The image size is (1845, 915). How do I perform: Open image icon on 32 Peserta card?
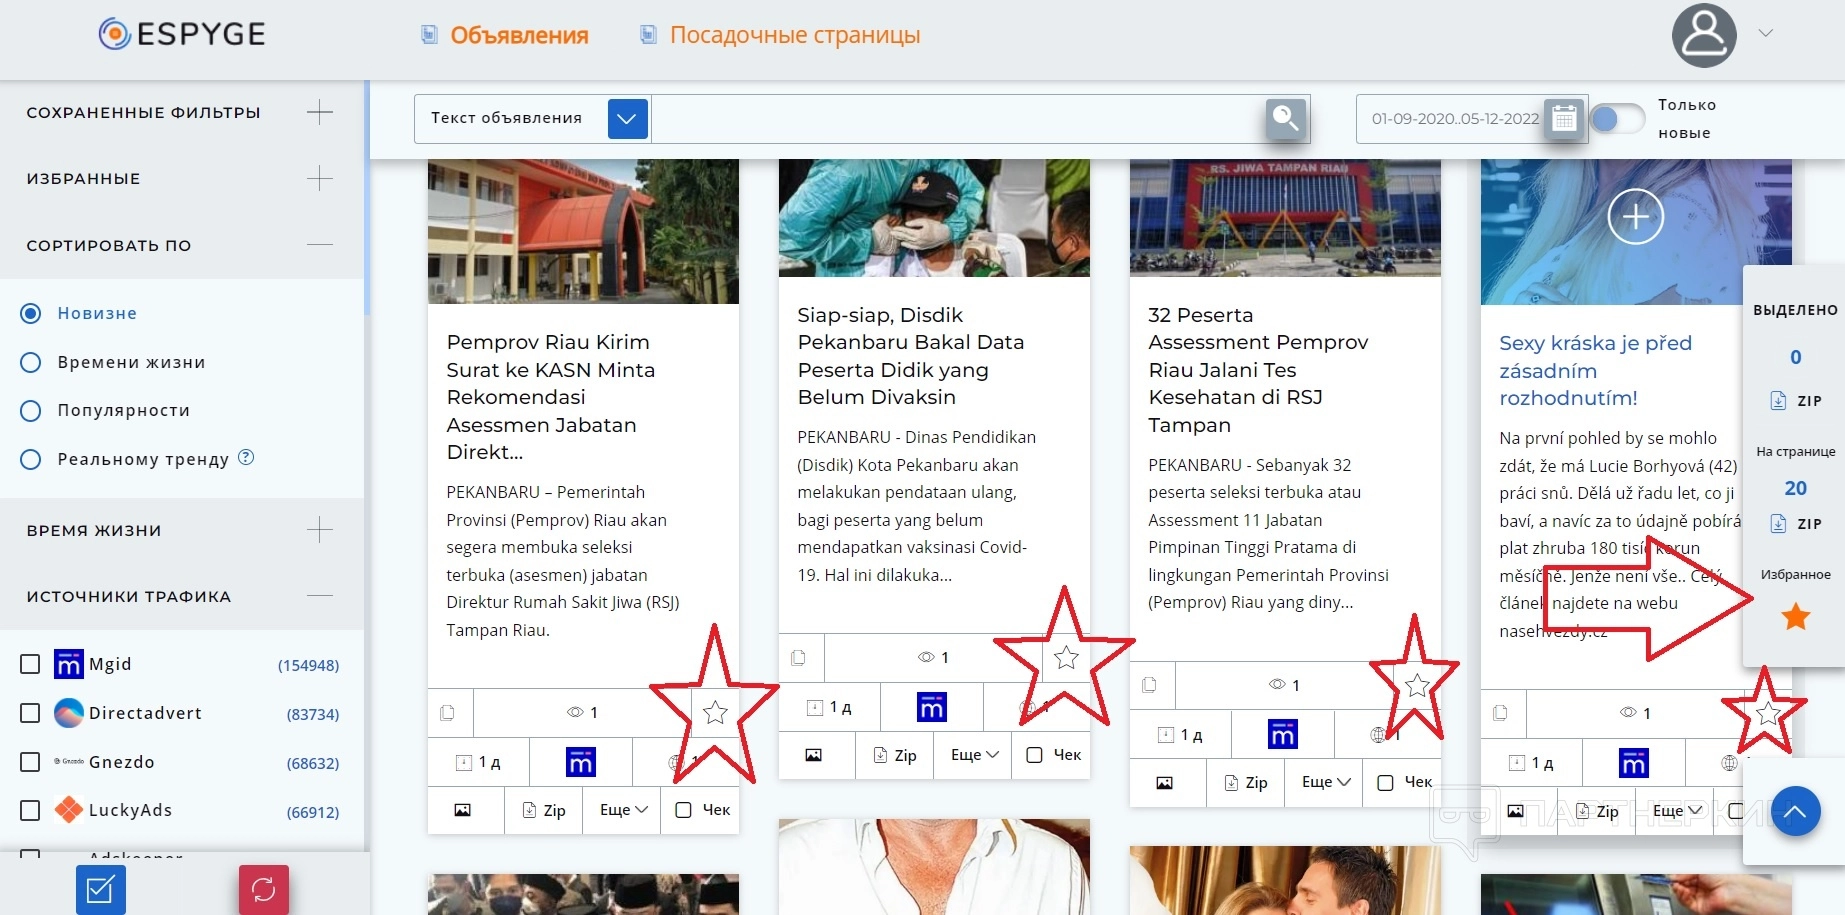click(x=1164, y=782)
